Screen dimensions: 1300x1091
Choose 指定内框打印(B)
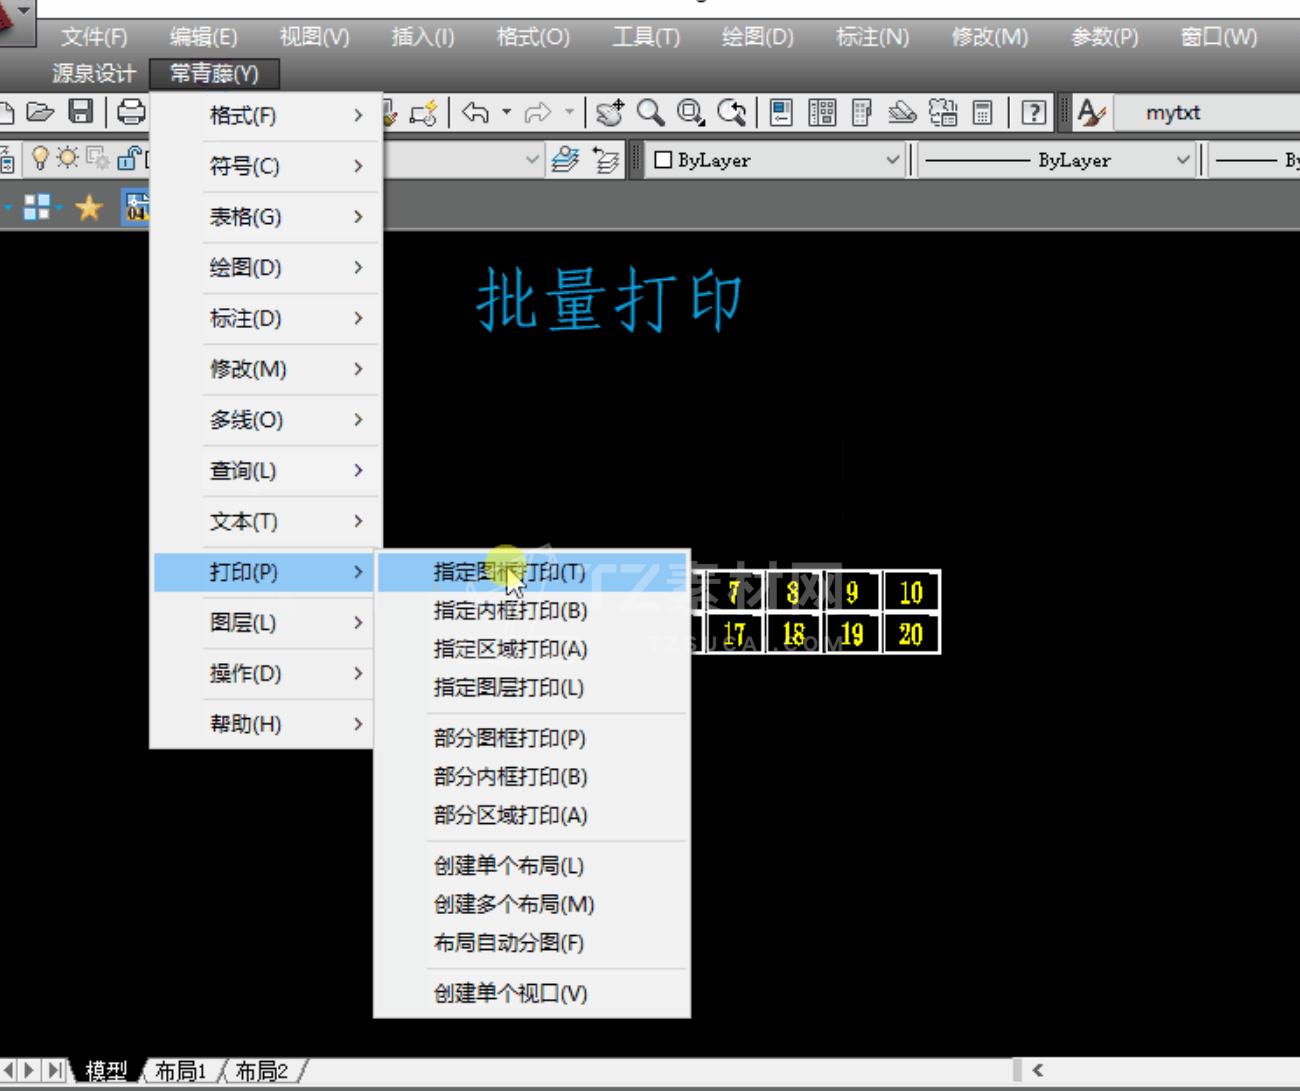click(x=533, y=611)
